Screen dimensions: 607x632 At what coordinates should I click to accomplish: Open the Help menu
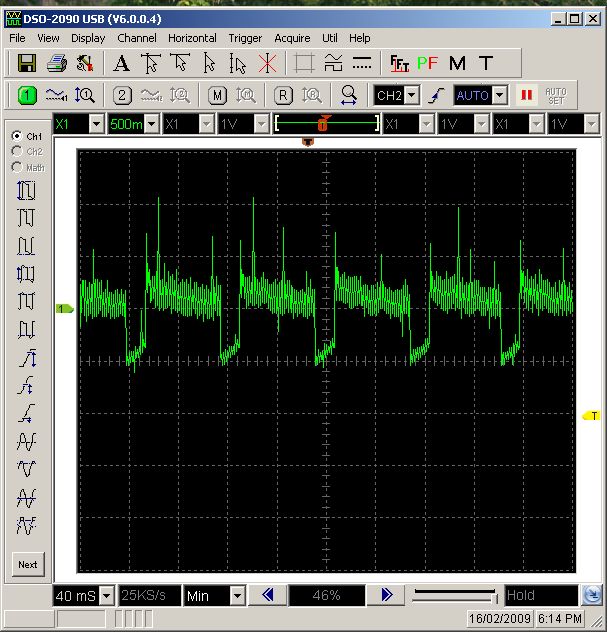[360, 38]
